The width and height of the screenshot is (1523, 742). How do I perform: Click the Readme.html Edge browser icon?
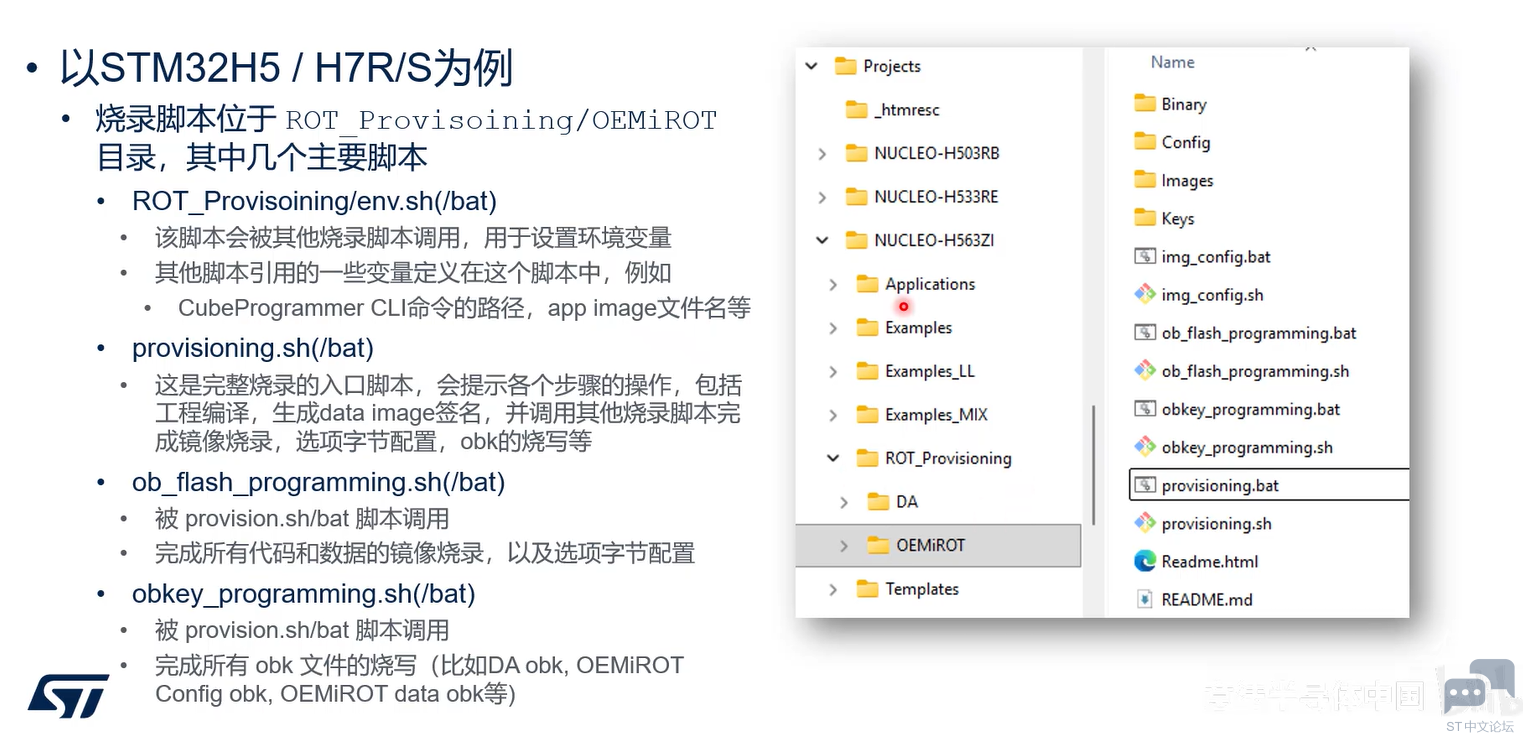point(1145,561)
